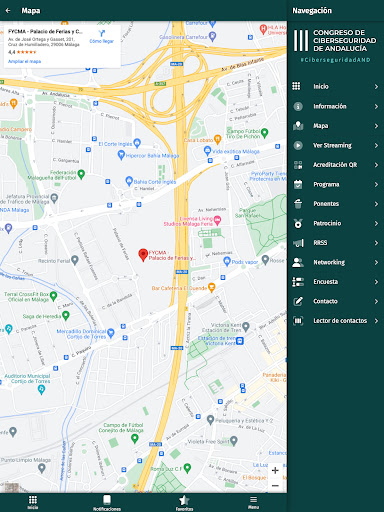
Task: Click the red FYCMA map pin
Action: point(143,255)
